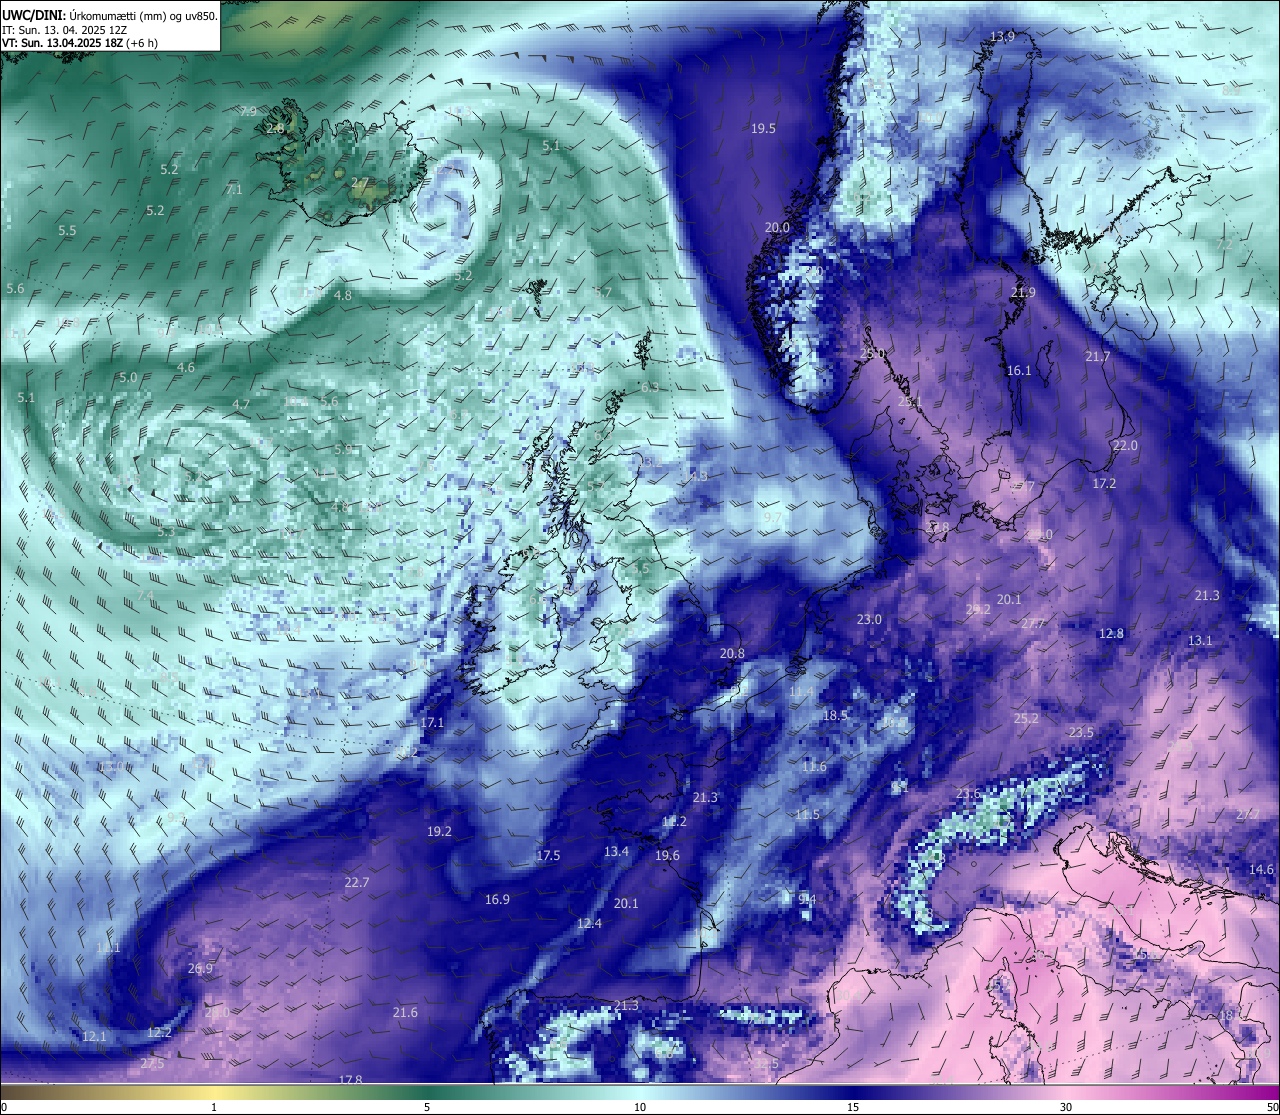Click the 13.4 value west of Brittany
This screenshot has width=1280, height=1115.
(616, 851)
